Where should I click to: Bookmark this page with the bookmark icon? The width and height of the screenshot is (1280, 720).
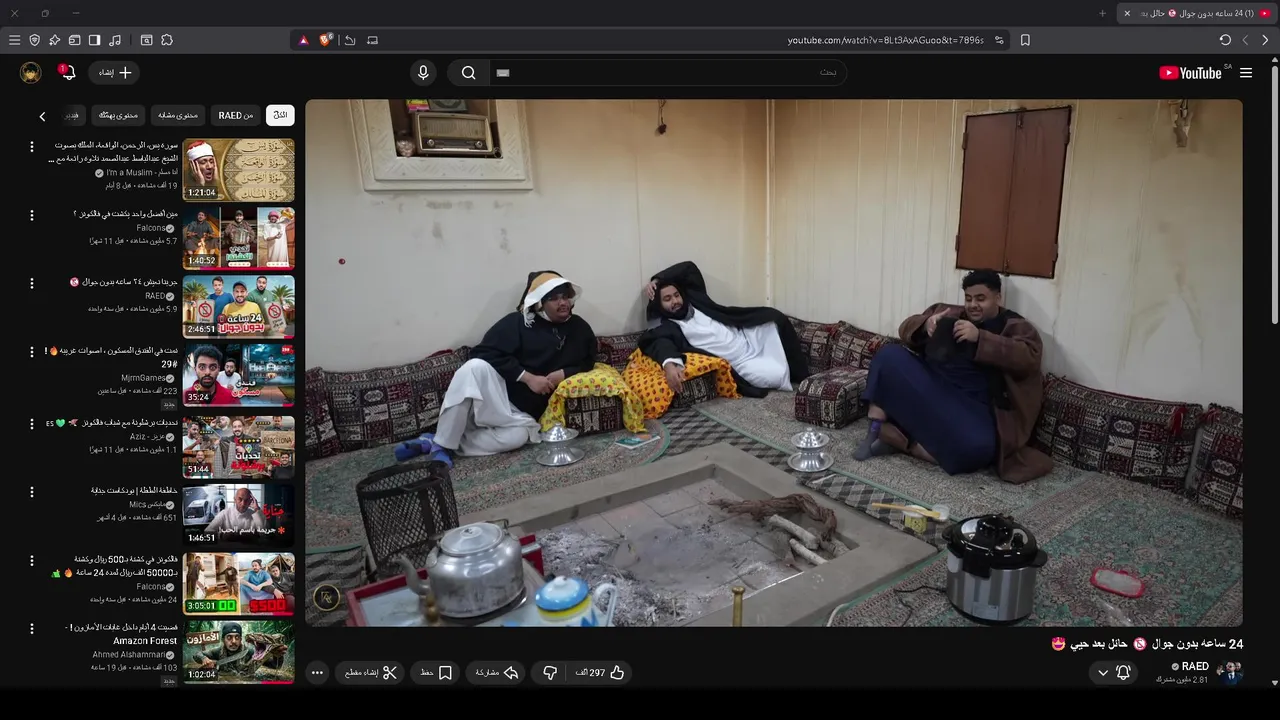pyautogui.click(x=1025, y=40)
